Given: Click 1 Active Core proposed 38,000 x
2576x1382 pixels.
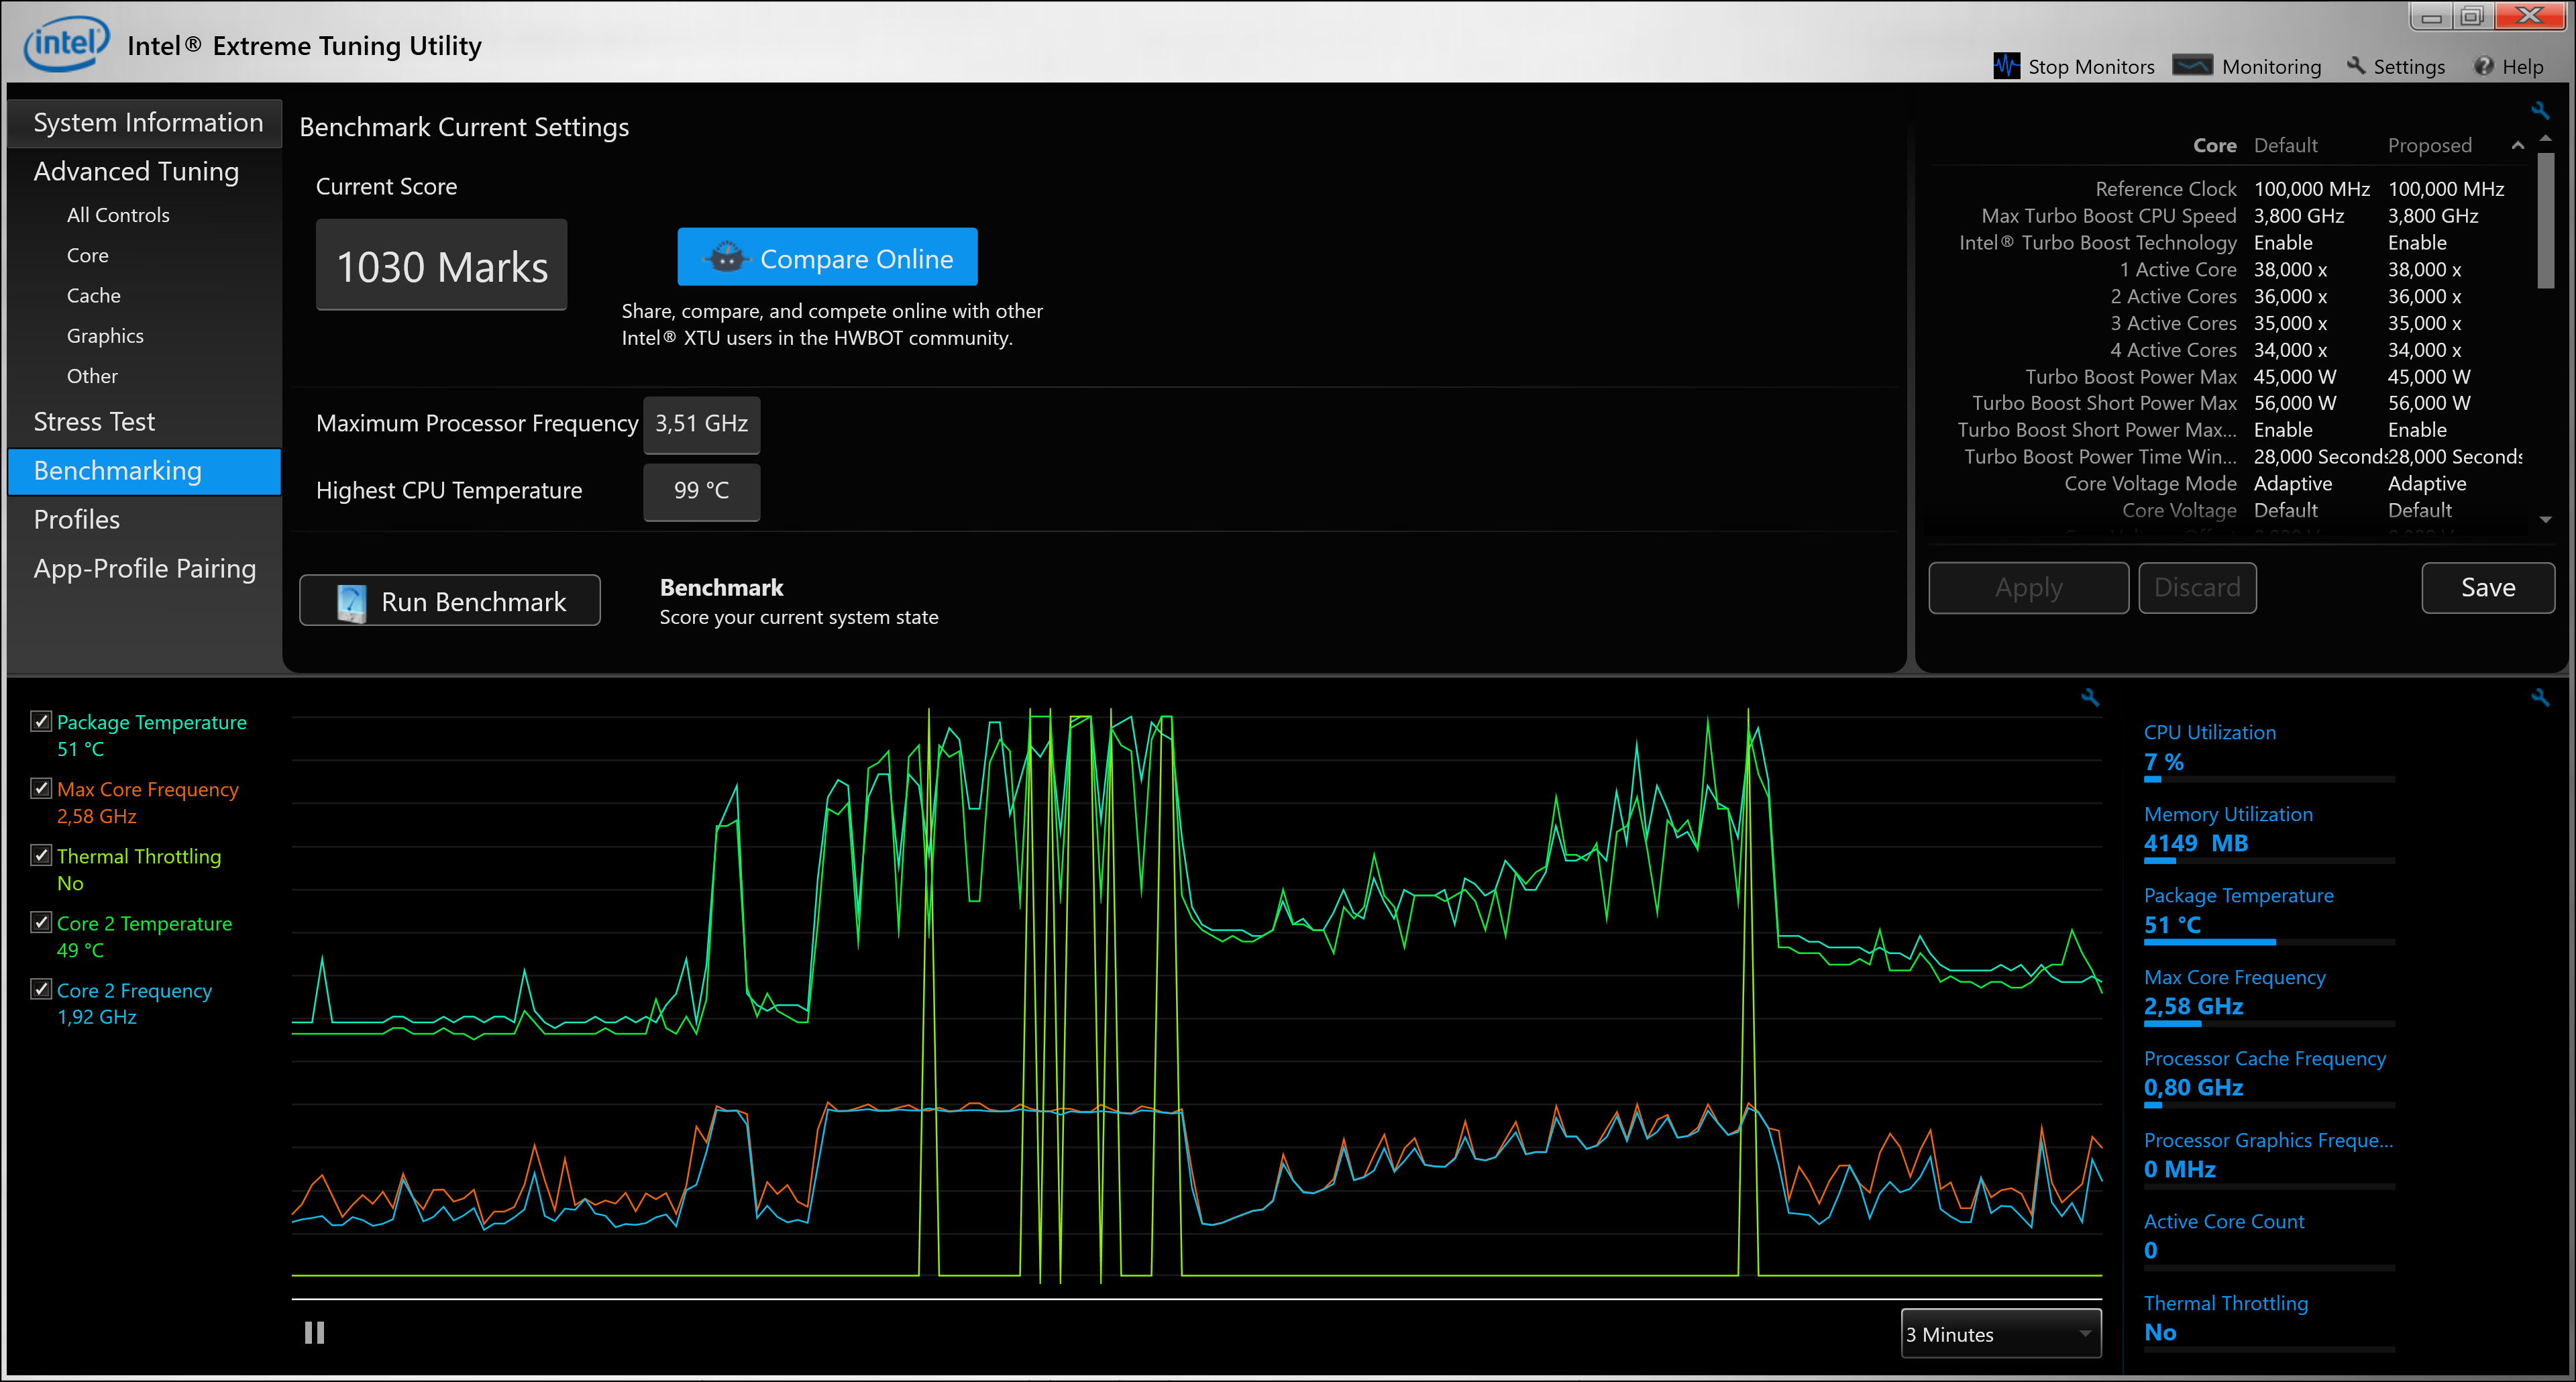Looking at the screenshot, I should 2424,270.
